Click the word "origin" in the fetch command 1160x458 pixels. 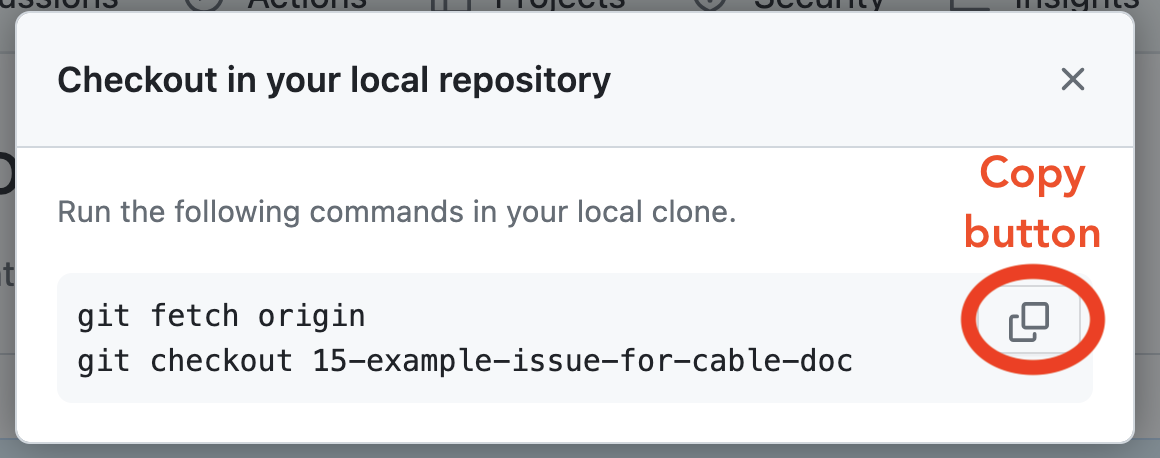click(x=312, y=317)
